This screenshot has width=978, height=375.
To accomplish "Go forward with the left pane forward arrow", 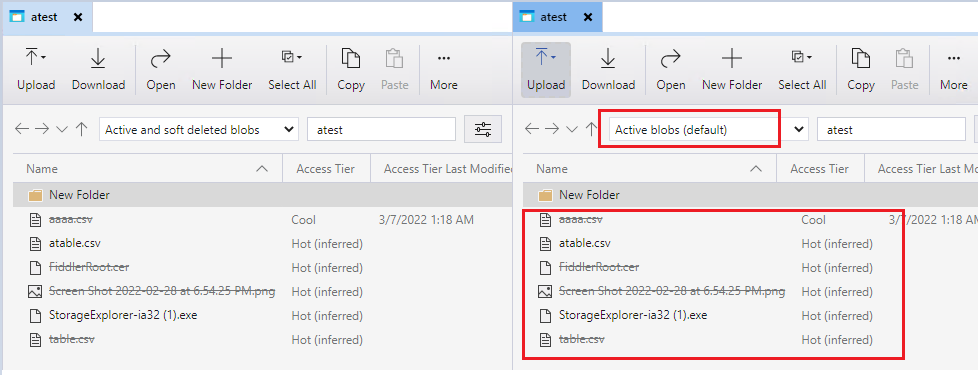I will 42,129.
